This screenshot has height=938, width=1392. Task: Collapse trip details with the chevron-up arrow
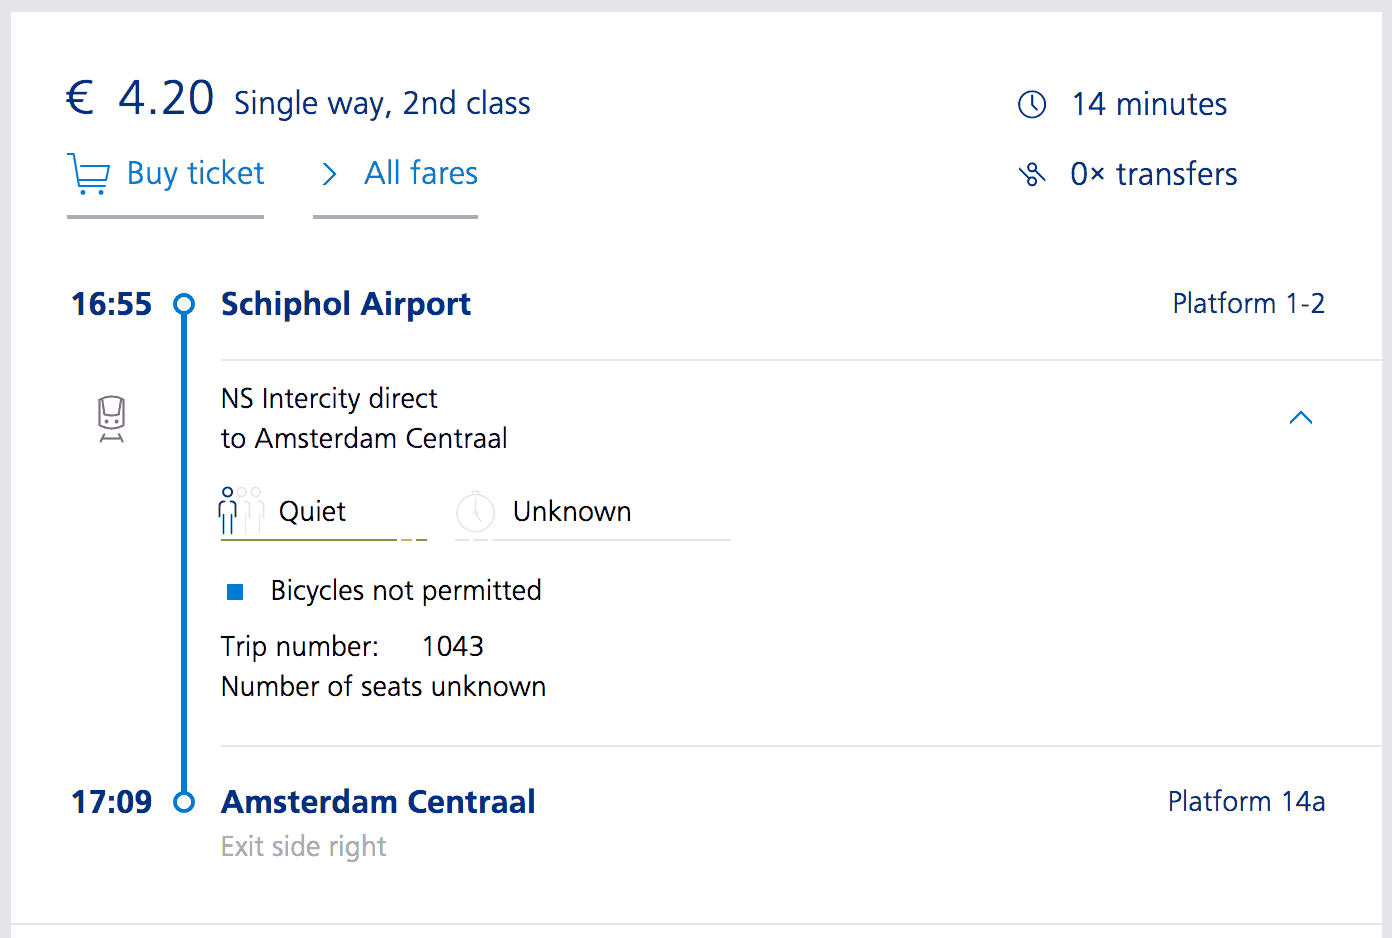1300,418
